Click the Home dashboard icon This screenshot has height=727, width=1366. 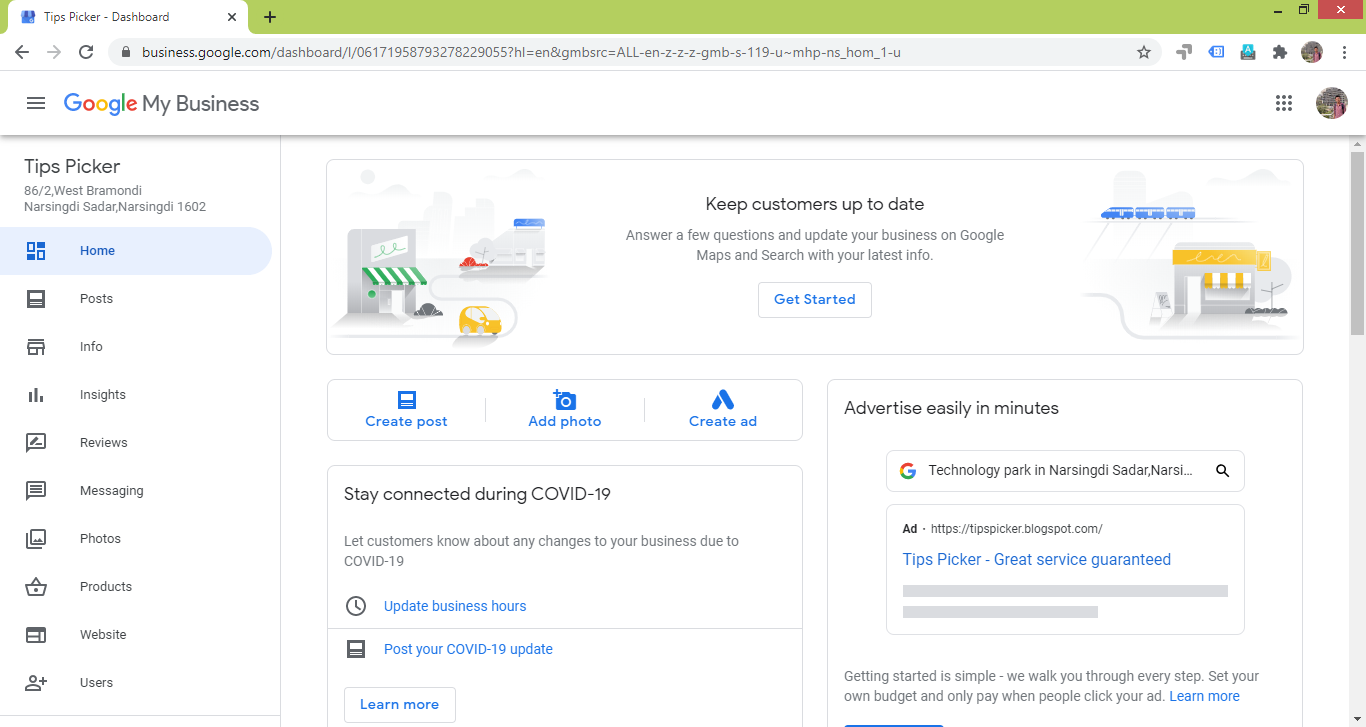(36, 251)
